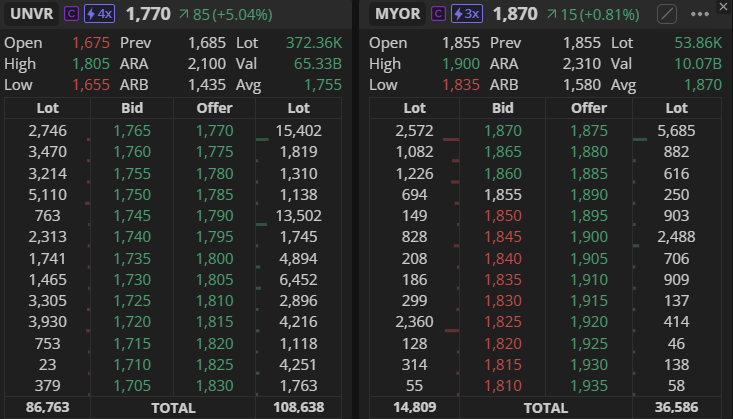Viewport: 733px width, 419px height.
Task: Click MYOR bid lot 2,572
Action: click(x=414, y=131)
